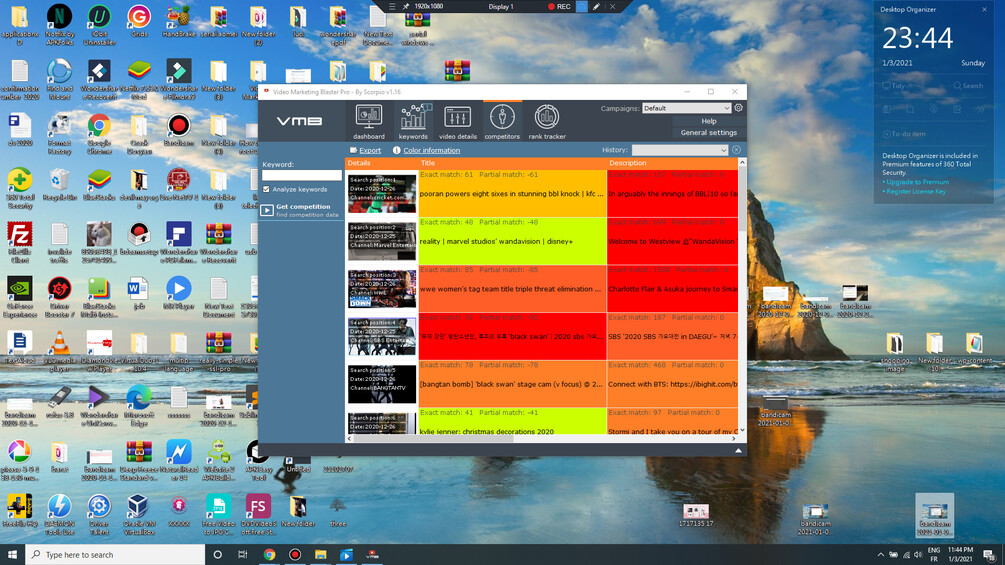Open the dashboard tab in VMB
Viewport: 1005px width, 565px height.
(x=369, y=120)
